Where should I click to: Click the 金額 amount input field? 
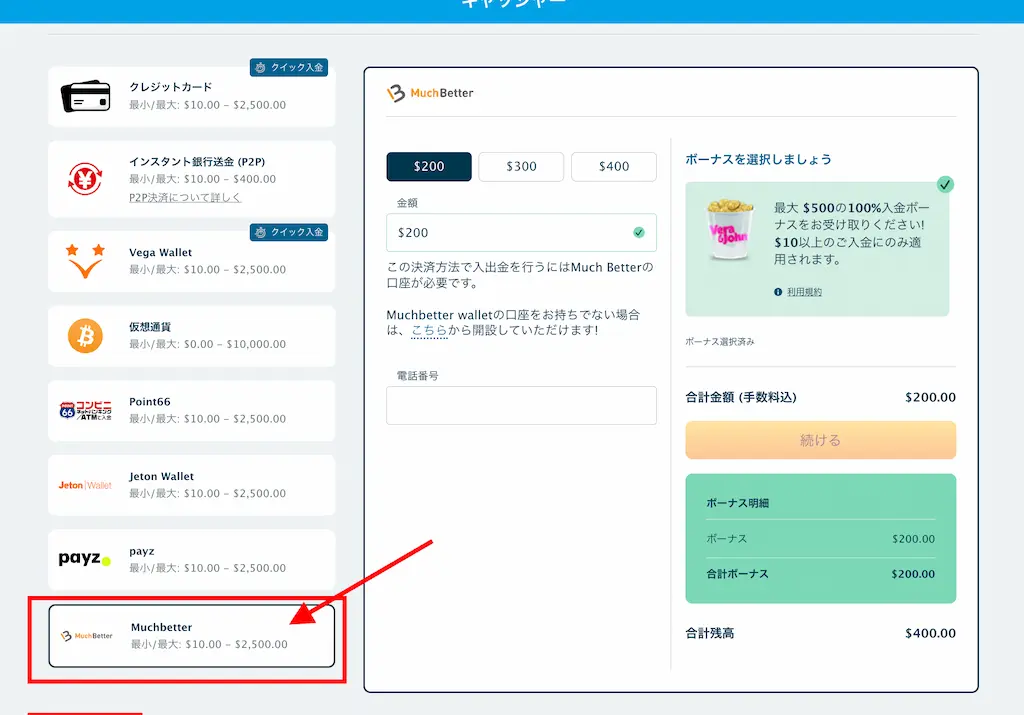click(521, 232)
